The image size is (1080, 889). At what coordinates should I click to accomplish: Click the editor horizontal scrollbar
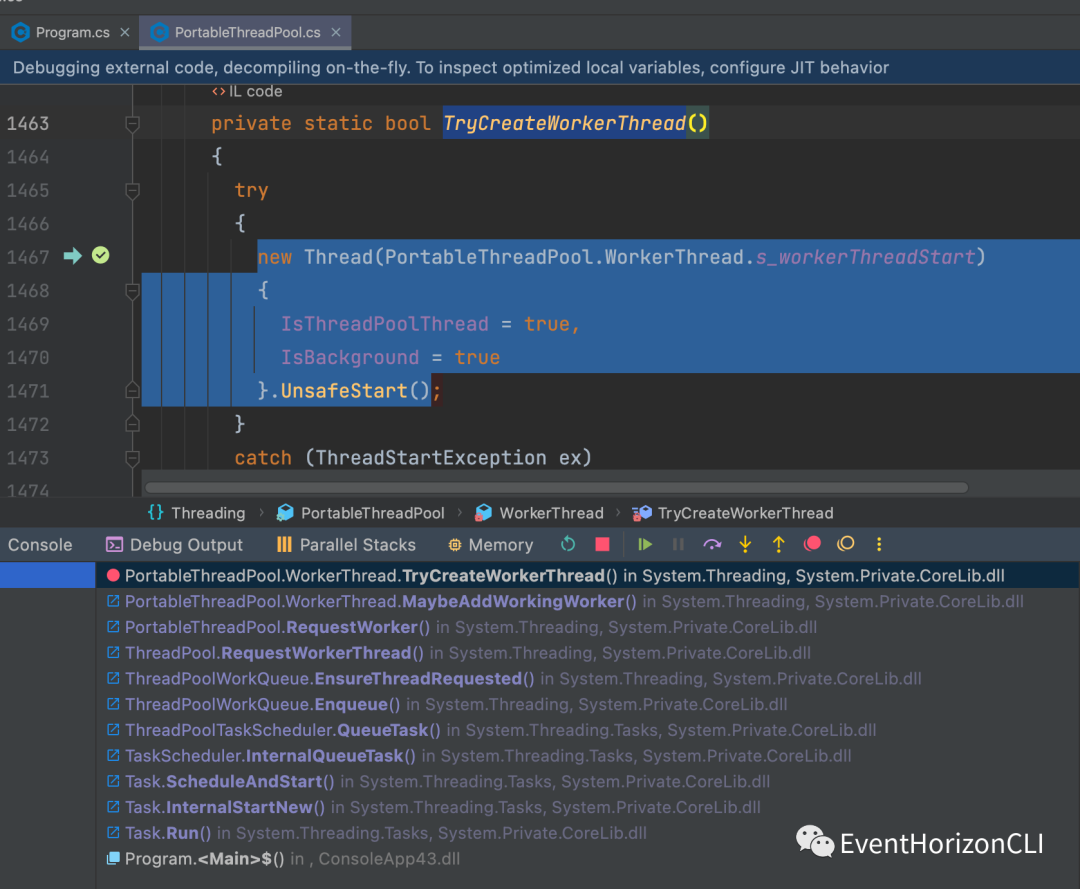[x=556, y=488]
